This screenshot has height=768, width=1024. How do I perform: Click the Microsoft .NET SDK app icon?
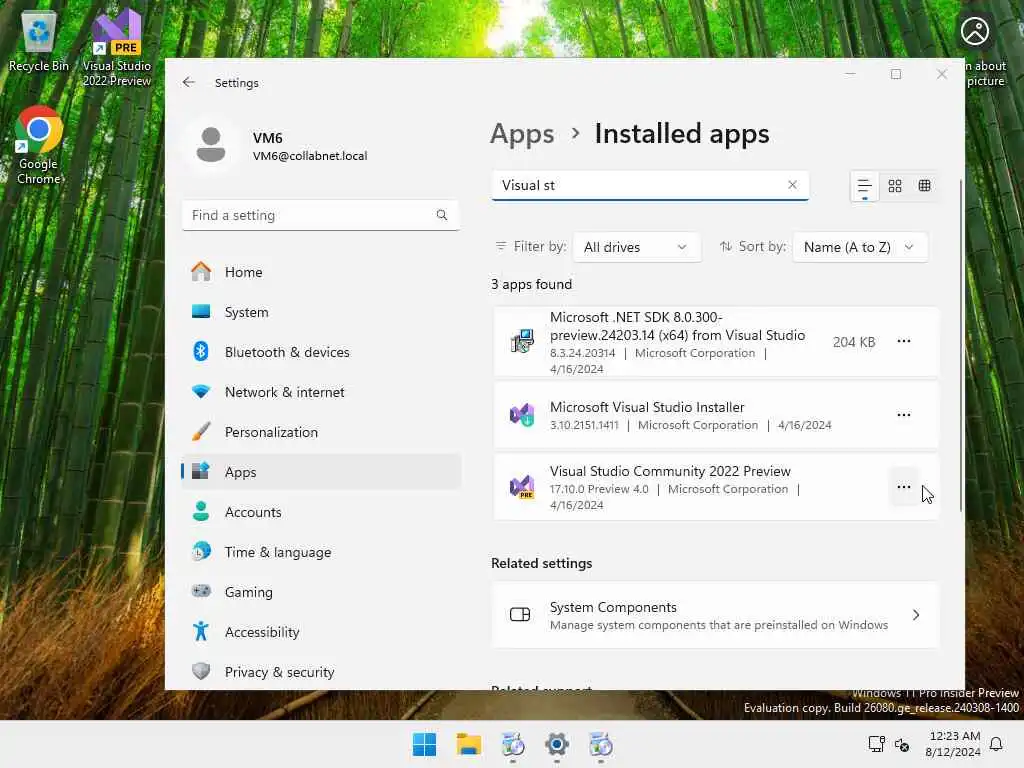(522, 342)
